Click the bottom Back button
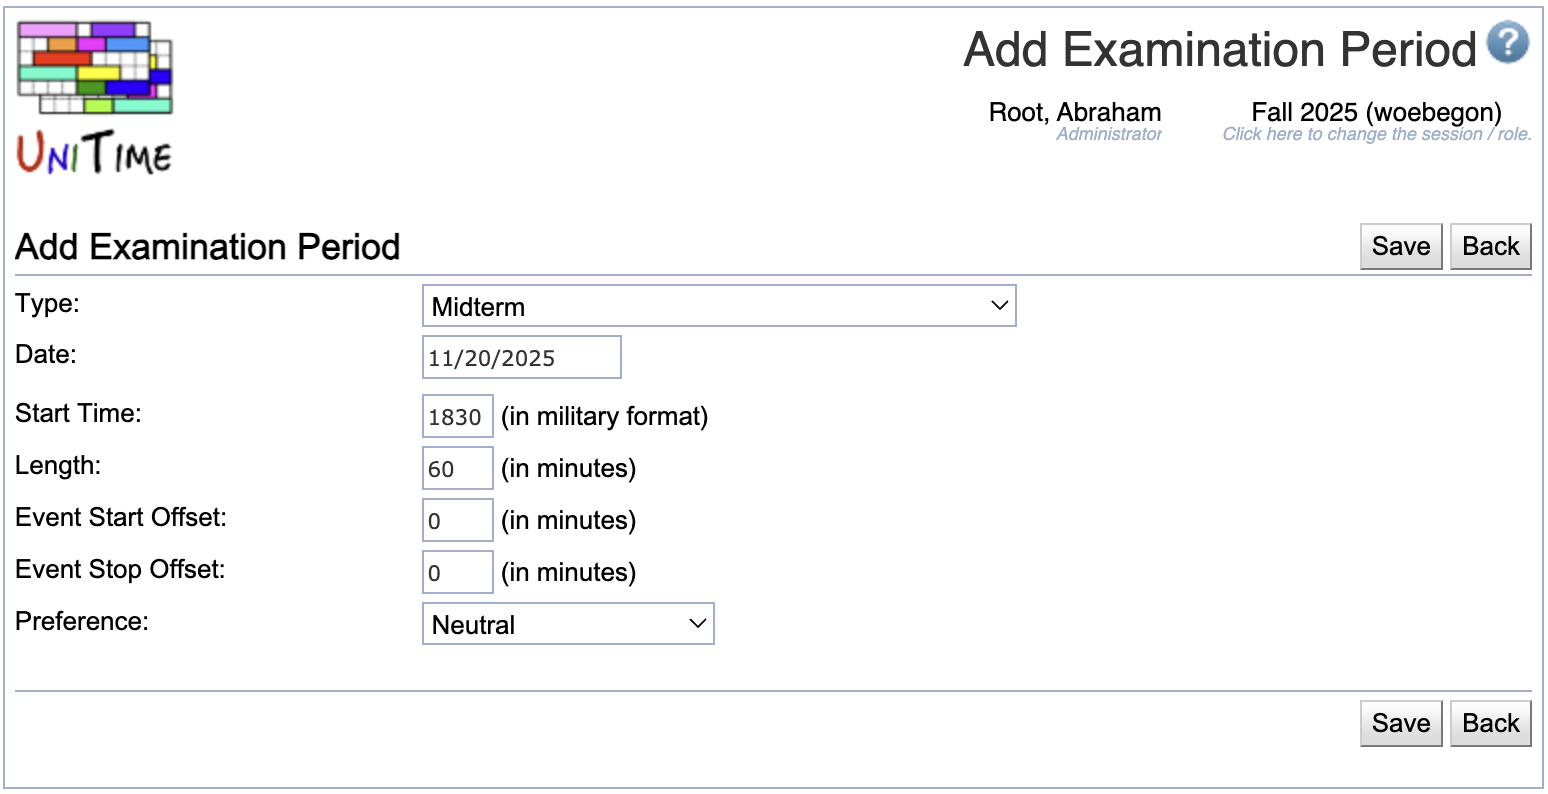Viewport: 1548px width, 794px height. 1491,724
